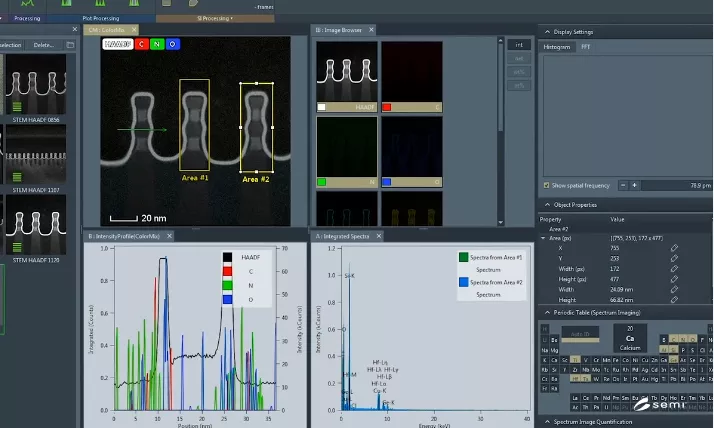Increase spatial frequency with plus button
Viewport: 714px width, 428px height.
click(634, 185)
